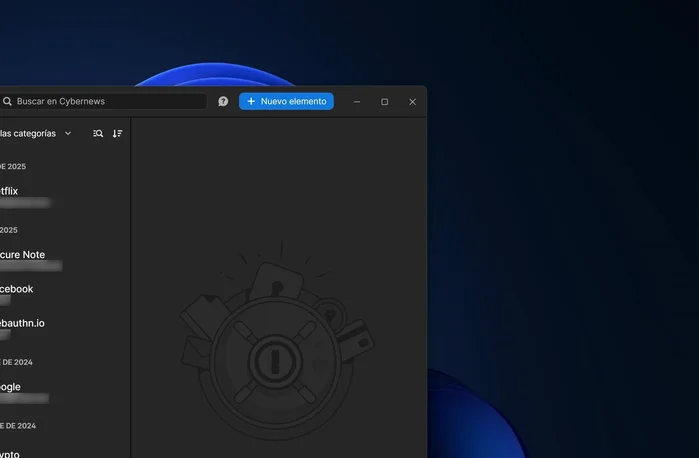699x458 pixels.
Task: Minimize the 1Password window
Action: (x=357, y=101)
